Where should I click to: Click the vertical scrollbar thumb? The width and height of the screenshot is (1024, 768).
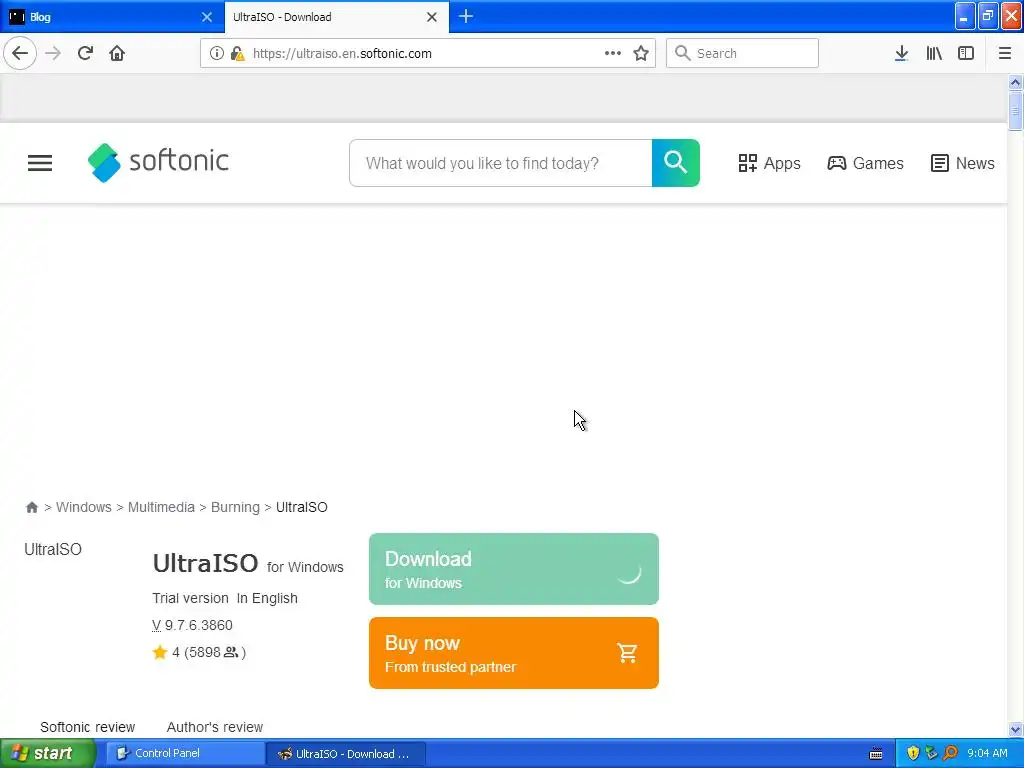[1015, 111]
